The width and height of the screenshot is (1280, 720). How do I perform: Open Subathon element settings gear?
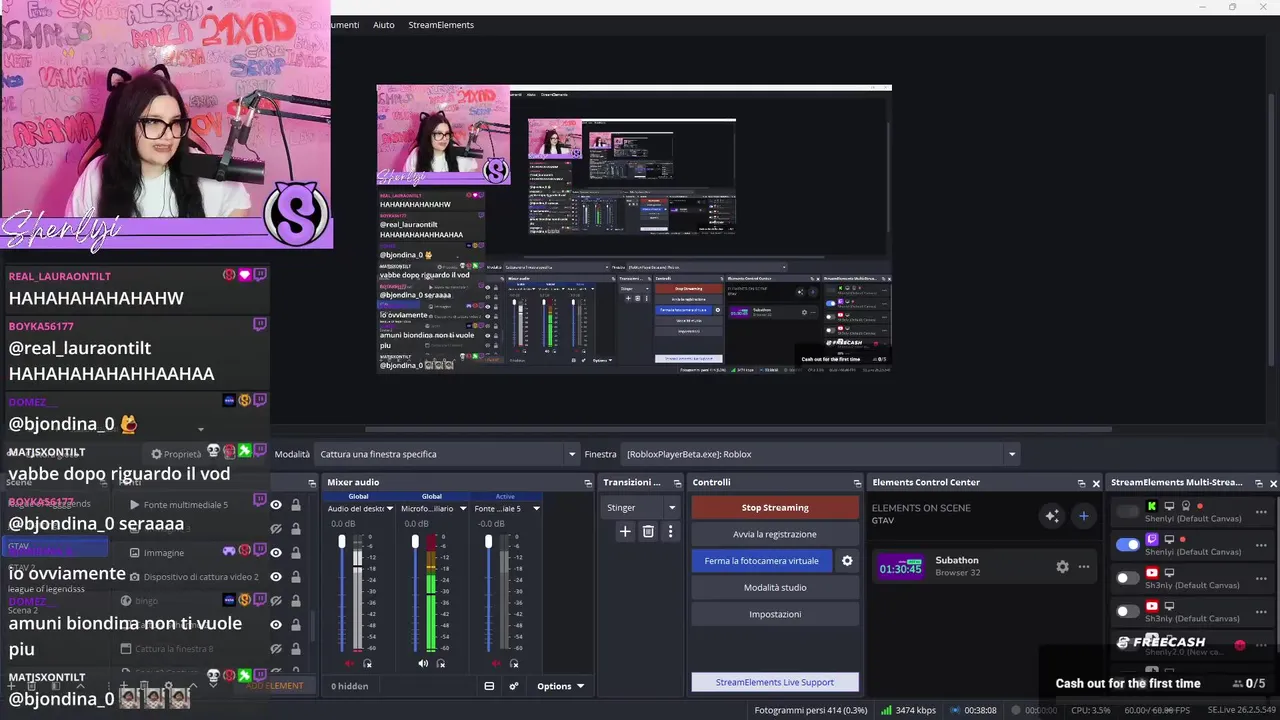[x=1062, y=567]
